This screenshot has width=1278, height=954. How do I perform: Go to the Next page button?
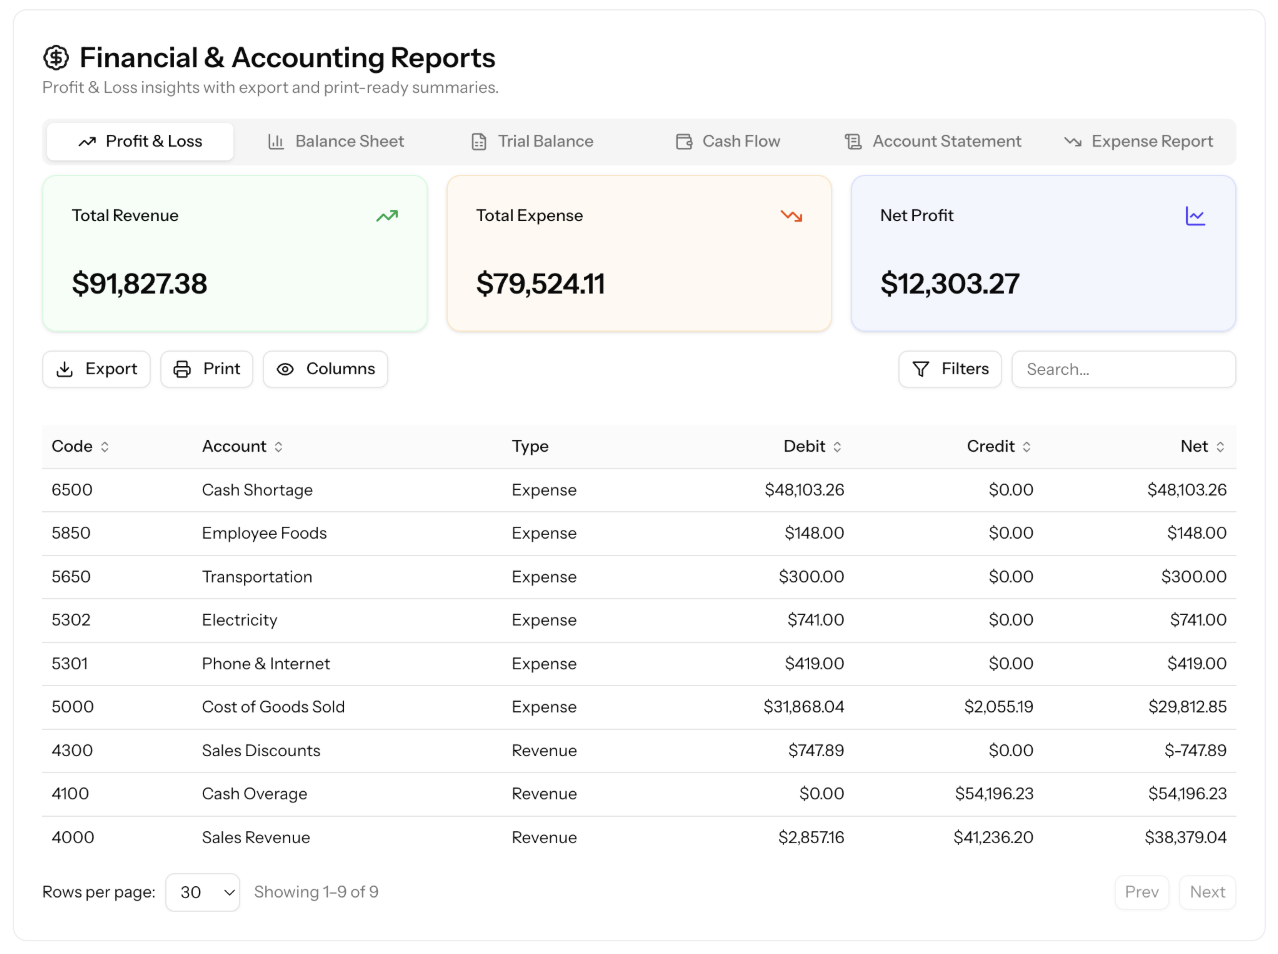point(1207,892)
